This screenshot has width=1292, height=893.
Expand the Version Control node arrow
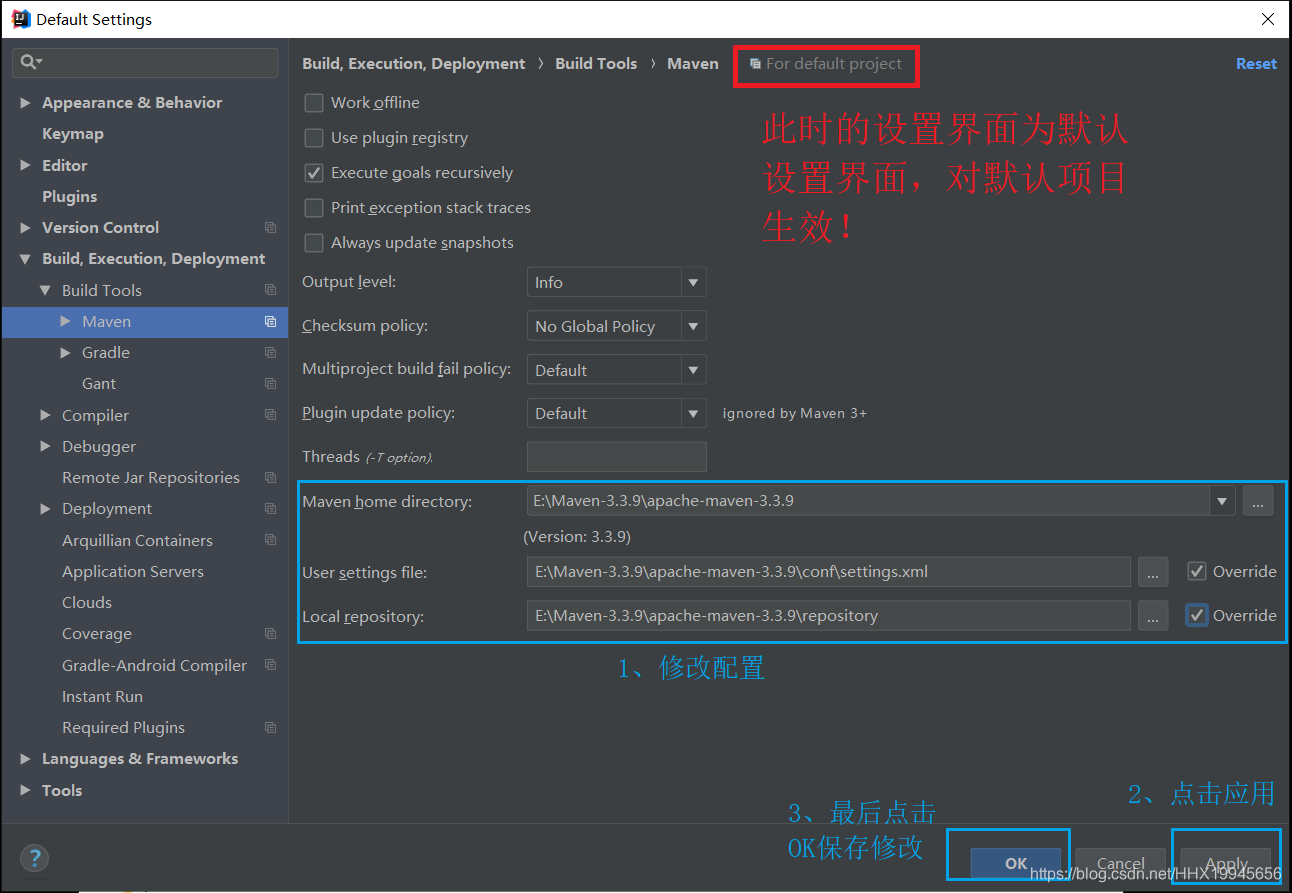coord(26,228)
